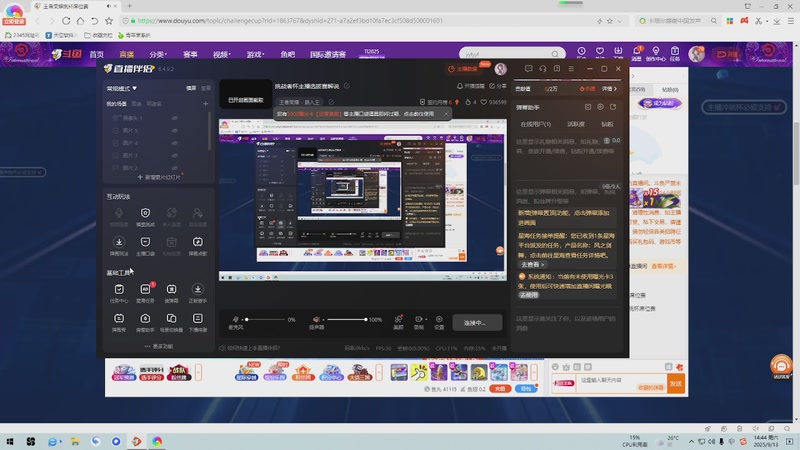Open gear icon in 弹幕助手 header

click(x=600, y=107)
